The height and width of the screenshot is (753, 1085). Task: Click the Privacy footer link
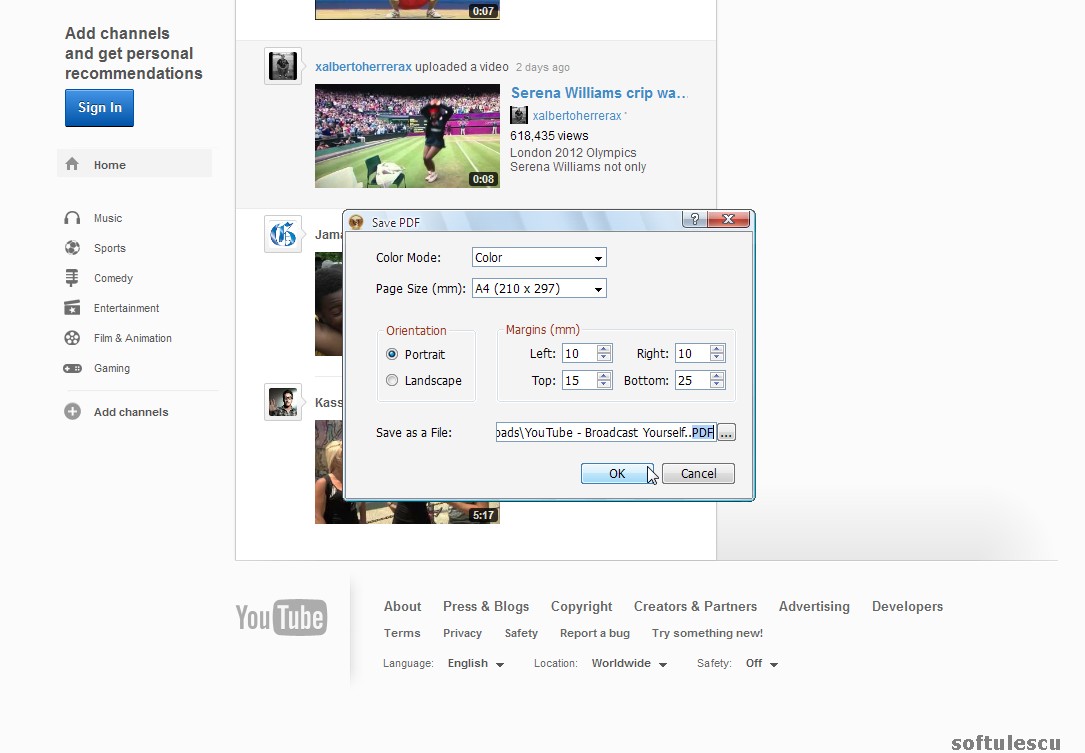tap(462, 633)
